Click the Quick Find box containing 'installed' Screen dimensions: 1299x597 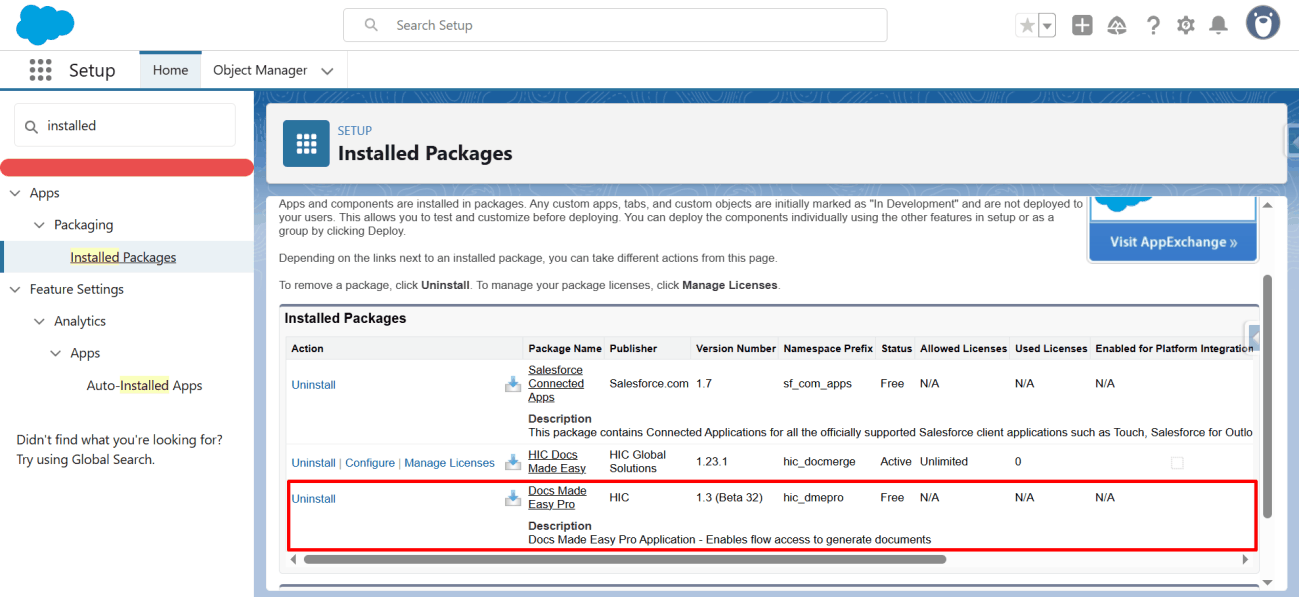[125, 125]
